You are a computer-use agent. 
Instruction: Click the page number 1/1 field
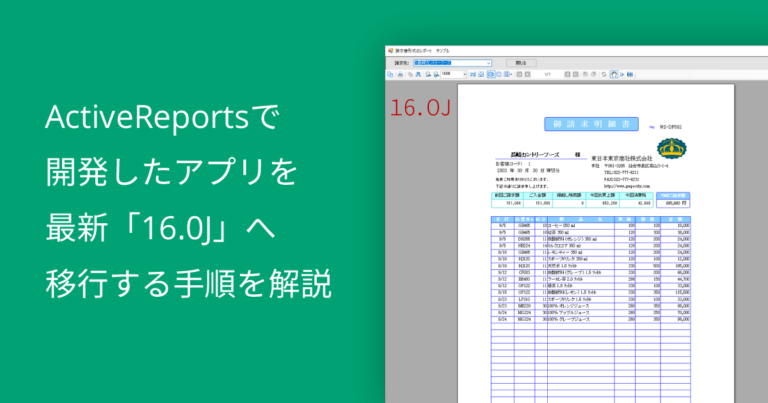pos(548,74)
